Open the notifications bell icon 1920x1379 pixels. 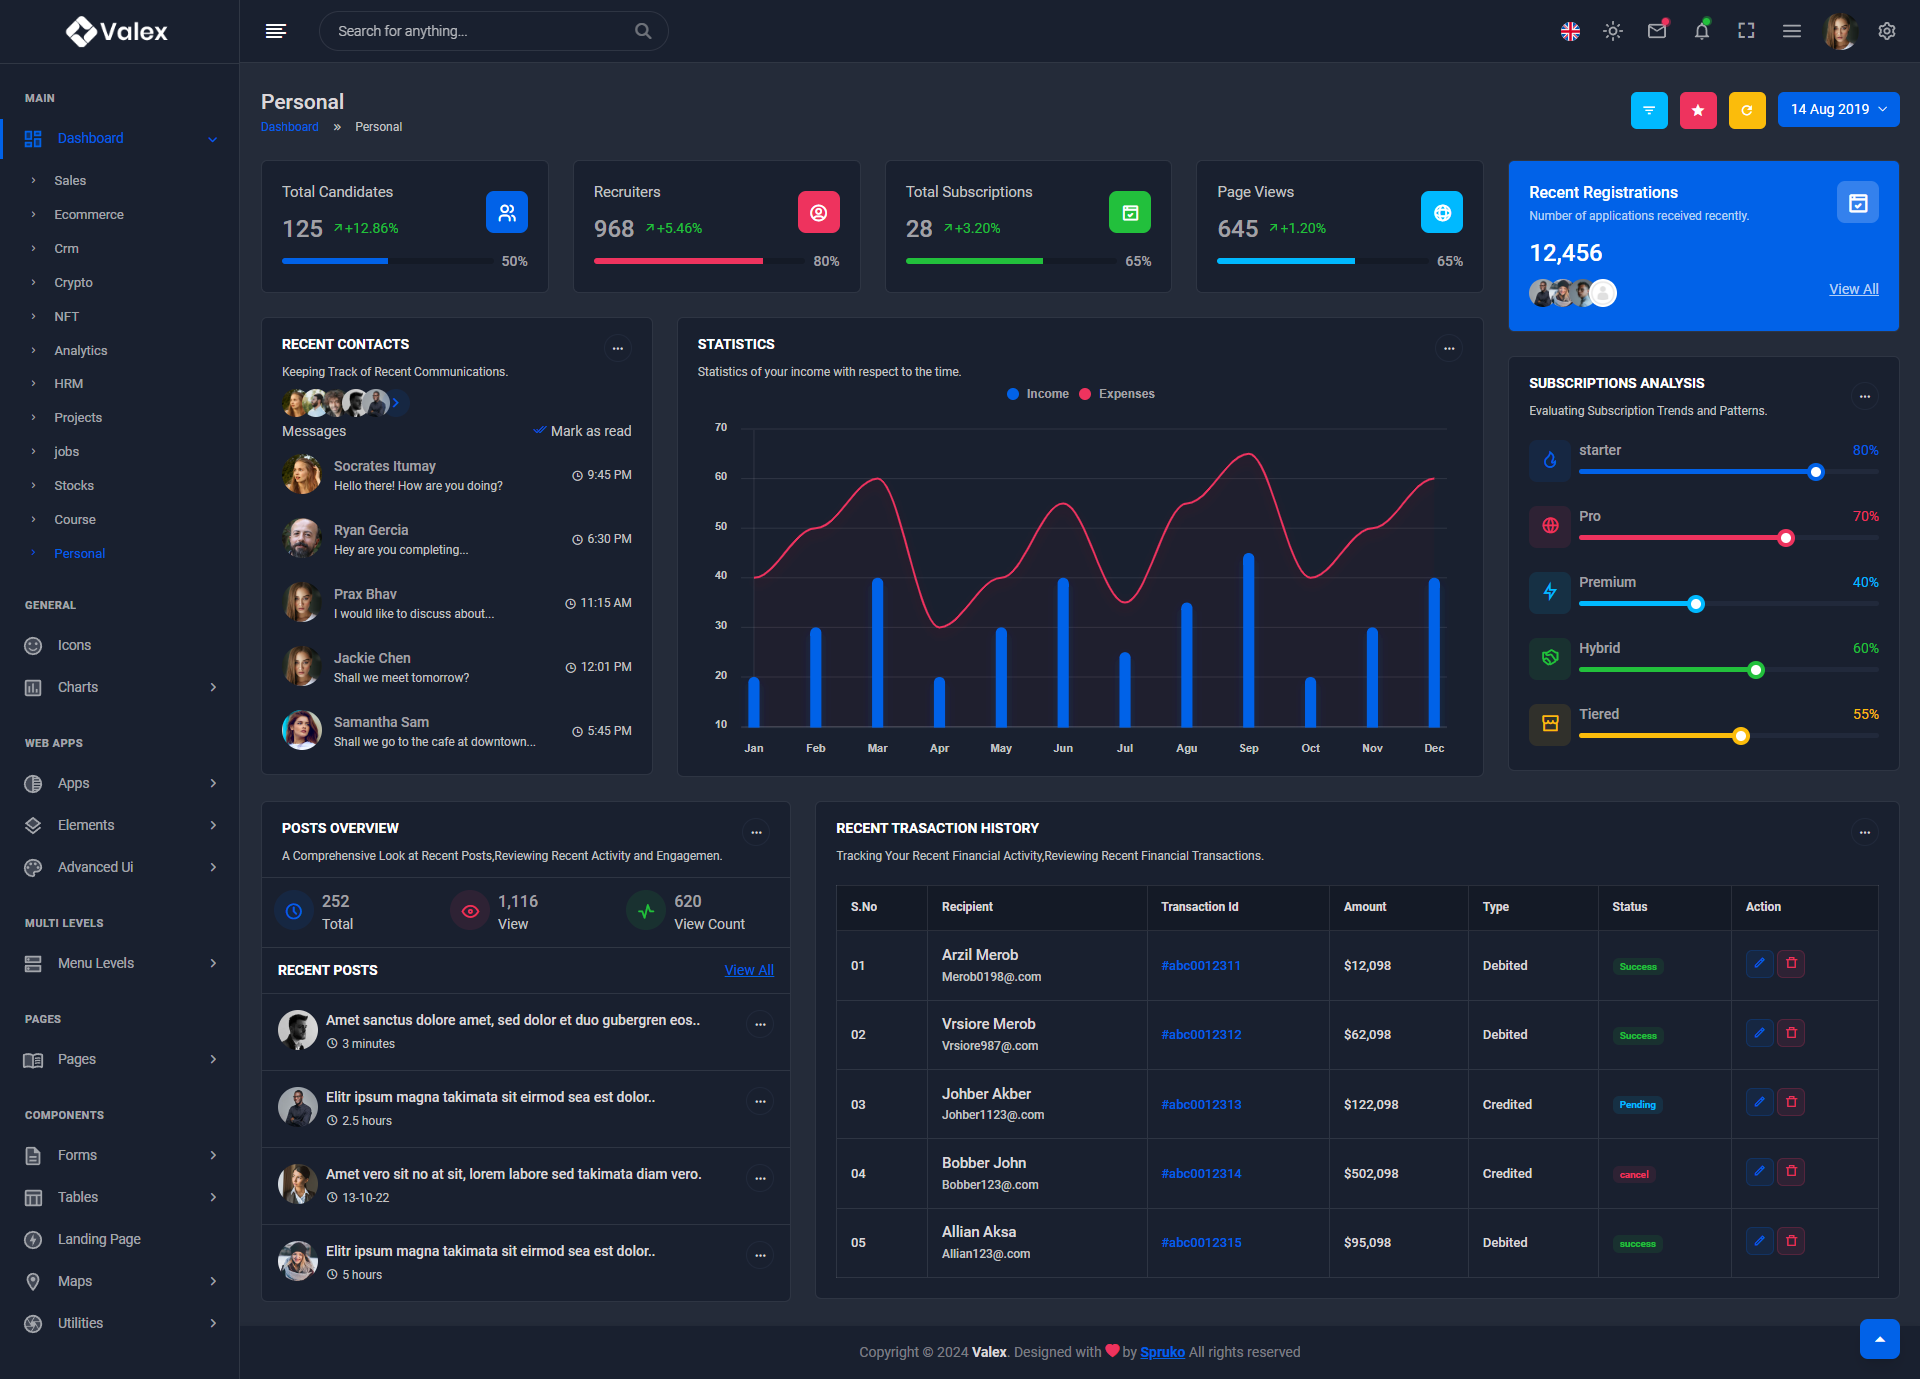[1701, 31]
